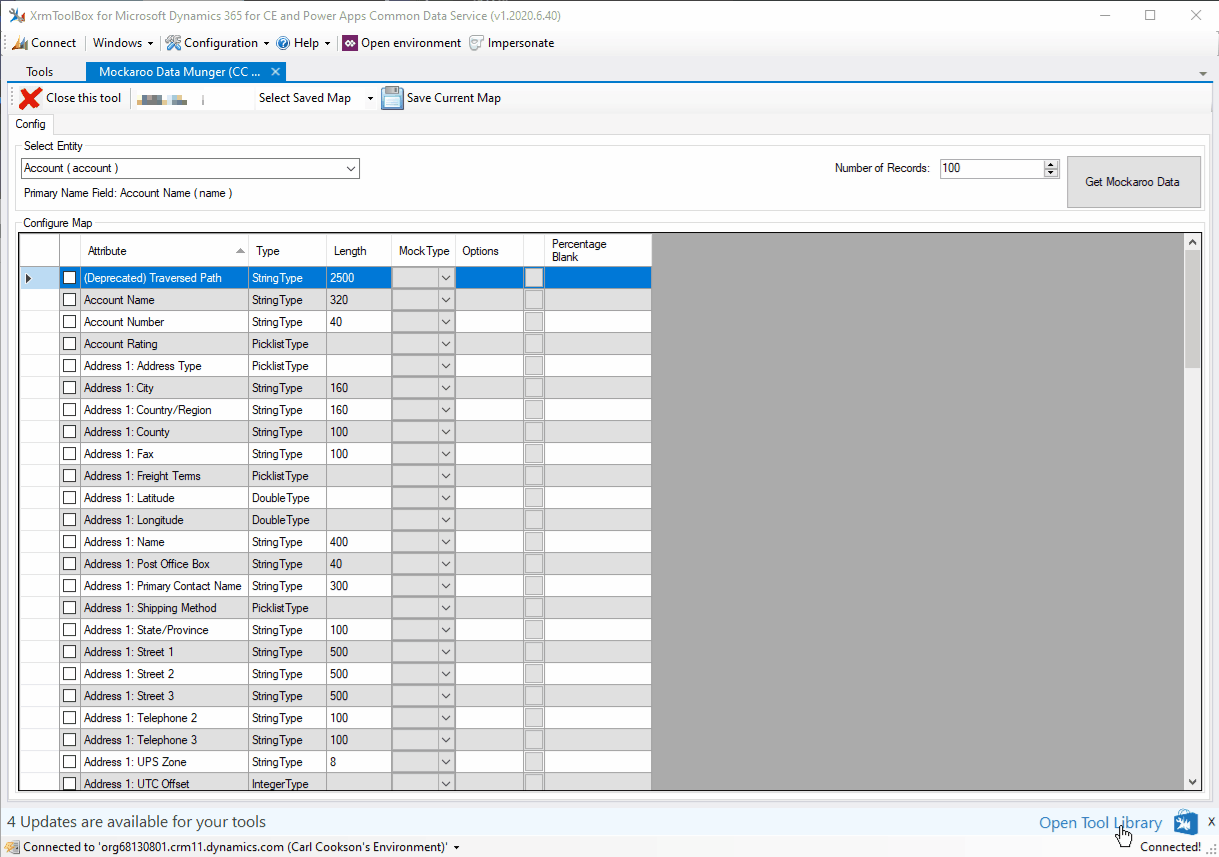Click the vertical scrollbar thumb of grid
This screenshot has width=1219, height=857.
click(x=1192, y=309)
